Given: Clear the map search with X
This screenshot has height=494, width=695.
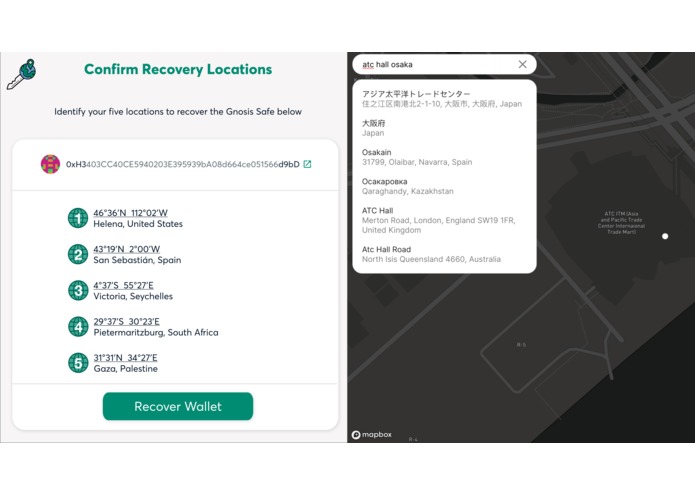Looking at the screenshot, I should tap(523, 64).
